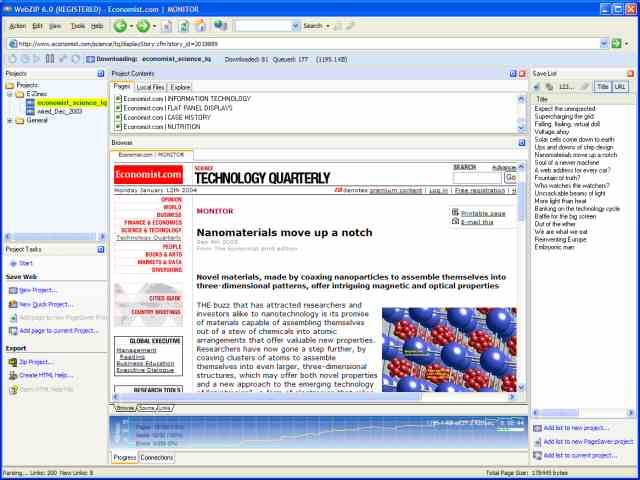Image resolution: width=640 pixels, height=480 pixels.
Task: Select the wired_Dec_2003 project
Action: [60, 111]
